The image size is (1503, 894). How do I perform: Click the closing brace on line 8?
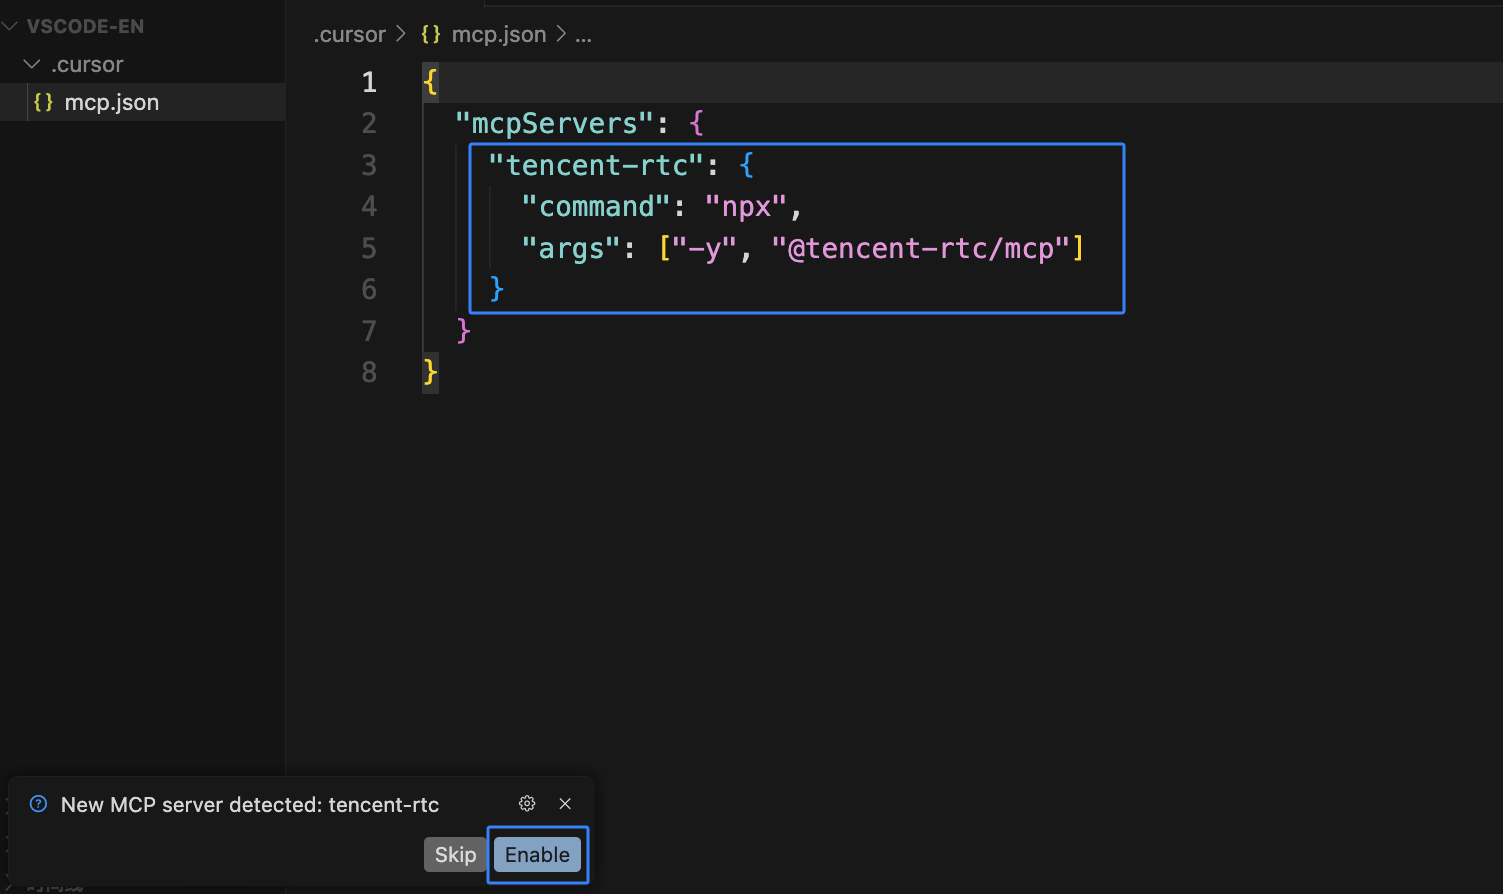430,373
